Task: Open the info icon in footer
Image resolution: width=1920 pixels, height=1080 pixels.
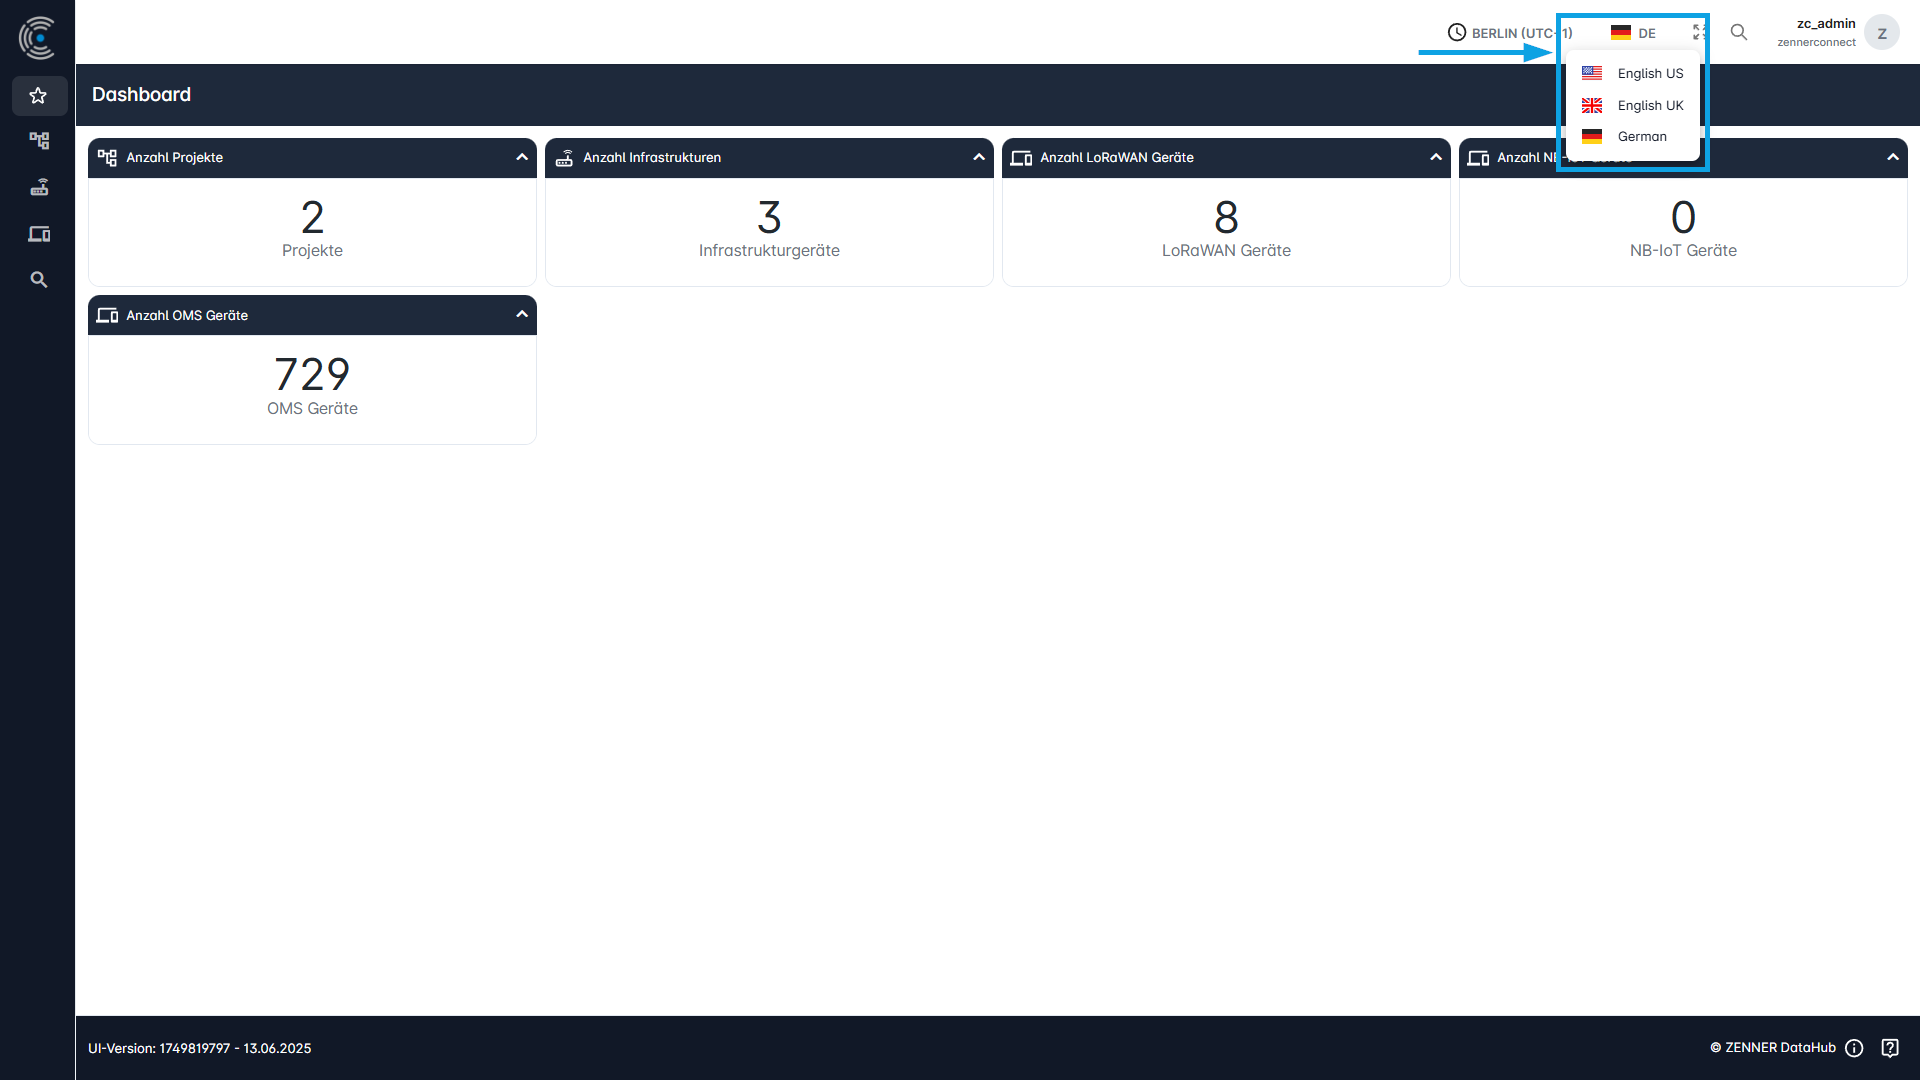Action: point(1854,1048)
